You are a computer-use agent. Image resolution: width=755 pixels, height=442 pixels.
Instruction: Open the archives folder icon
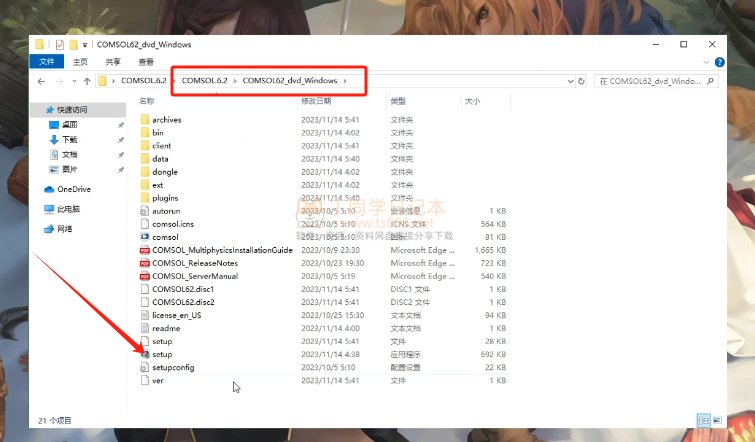pyautogui.click(x=145, y=119)
